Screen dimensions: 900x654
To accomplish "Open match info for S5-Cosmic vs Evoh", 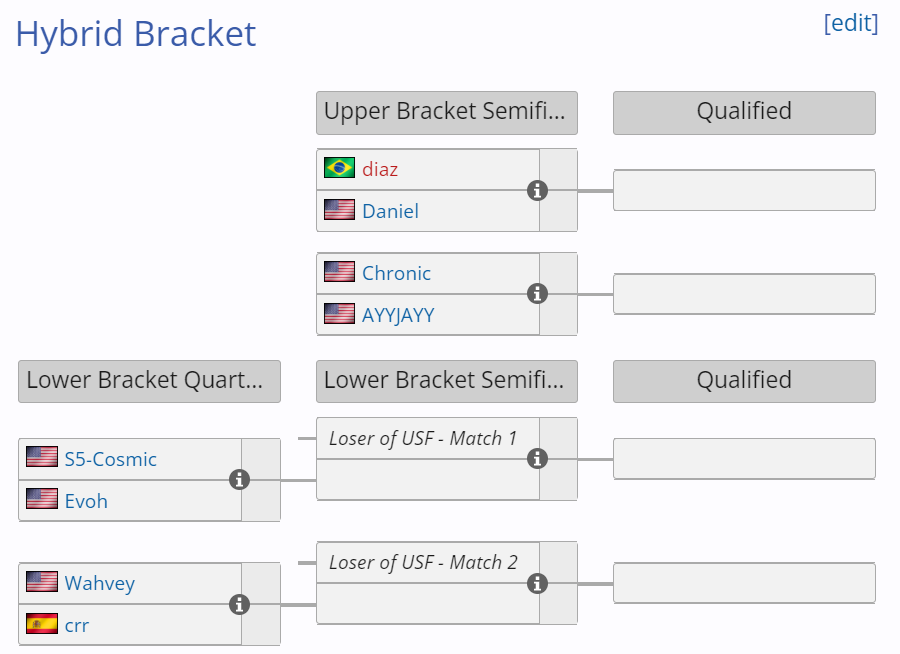I will 239,479.
